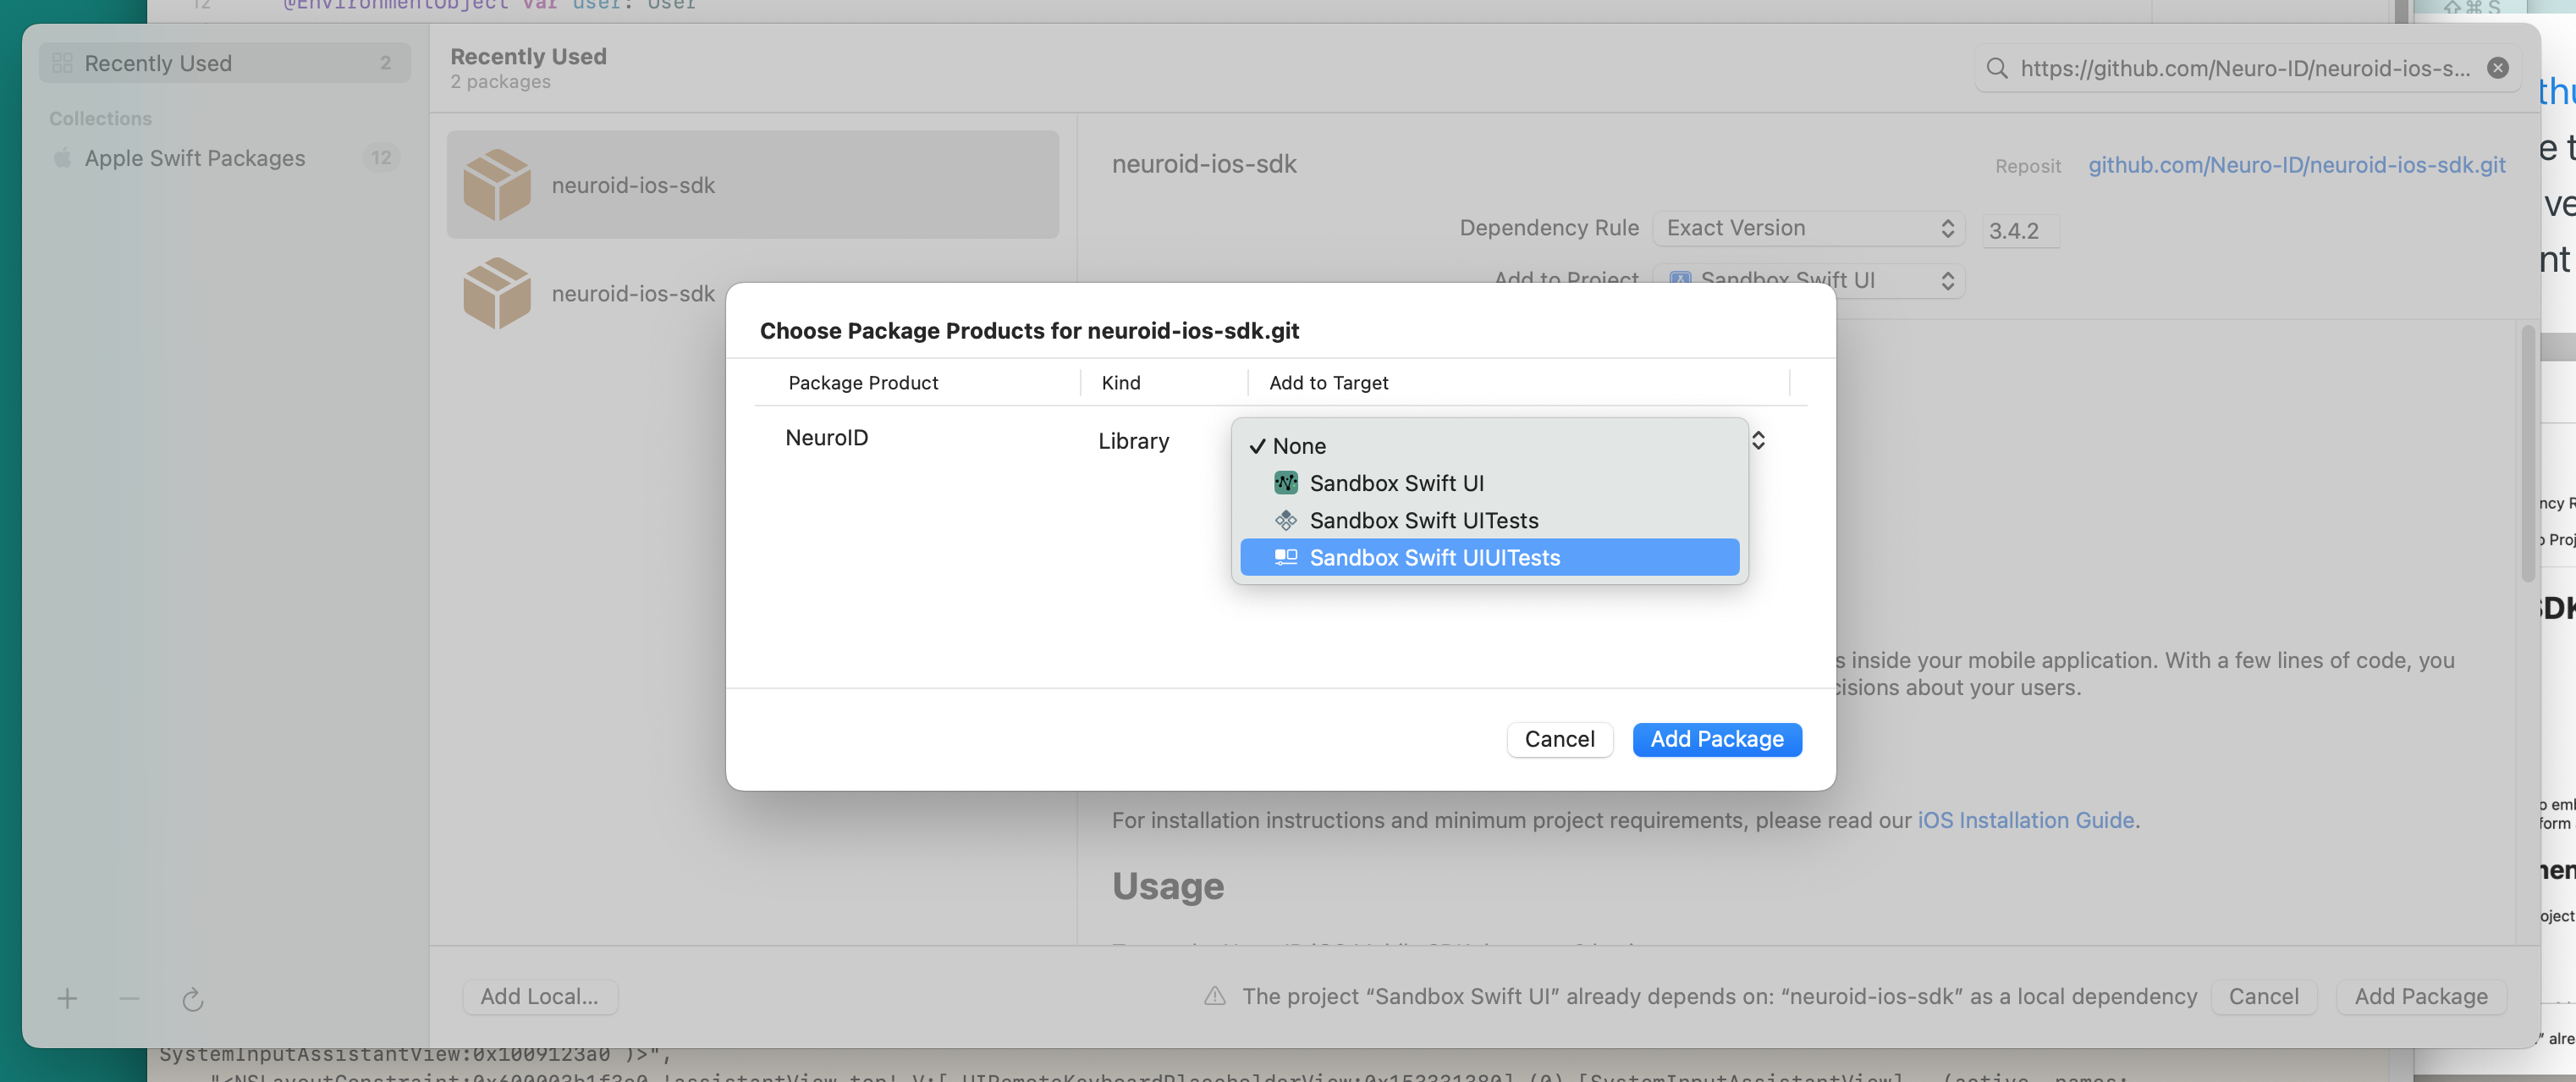Select the NeuroID package product row

(x=827, y=438)
